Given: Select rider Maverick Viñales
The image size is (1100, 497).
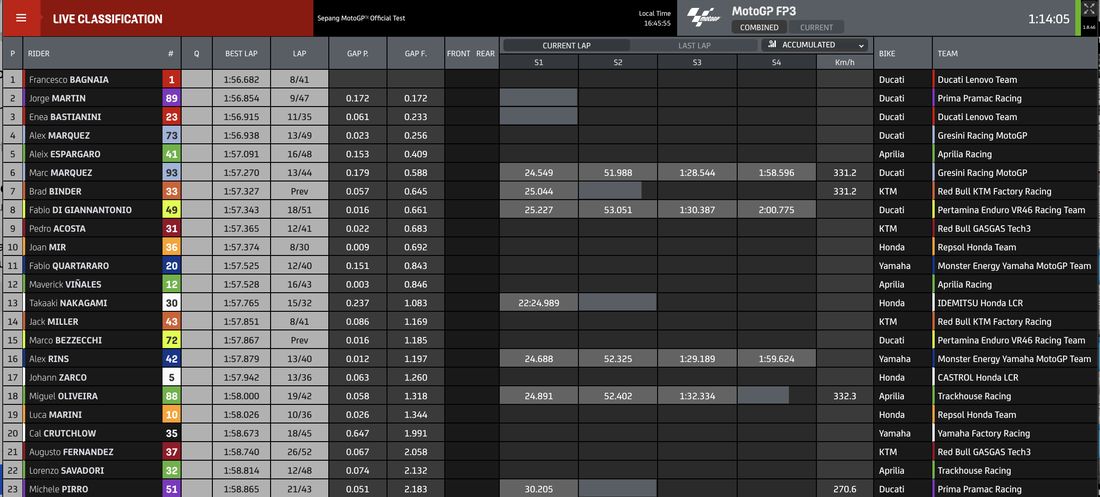Looking at the screenshot, I should pos(65,284).
